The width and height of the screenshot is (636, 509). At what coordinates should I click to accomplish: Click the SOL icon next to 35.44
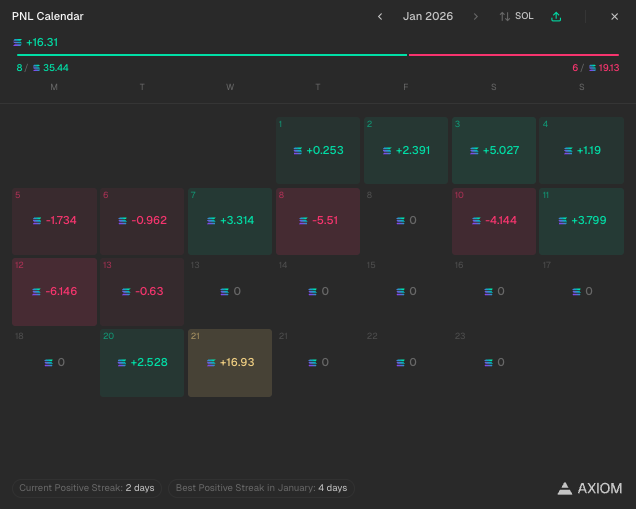[37, 68]
